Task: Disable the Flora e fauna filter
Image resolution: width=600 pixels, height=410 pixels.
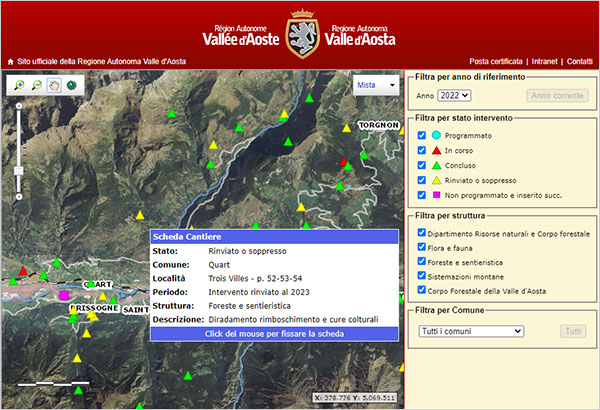Action: [422, 247]
